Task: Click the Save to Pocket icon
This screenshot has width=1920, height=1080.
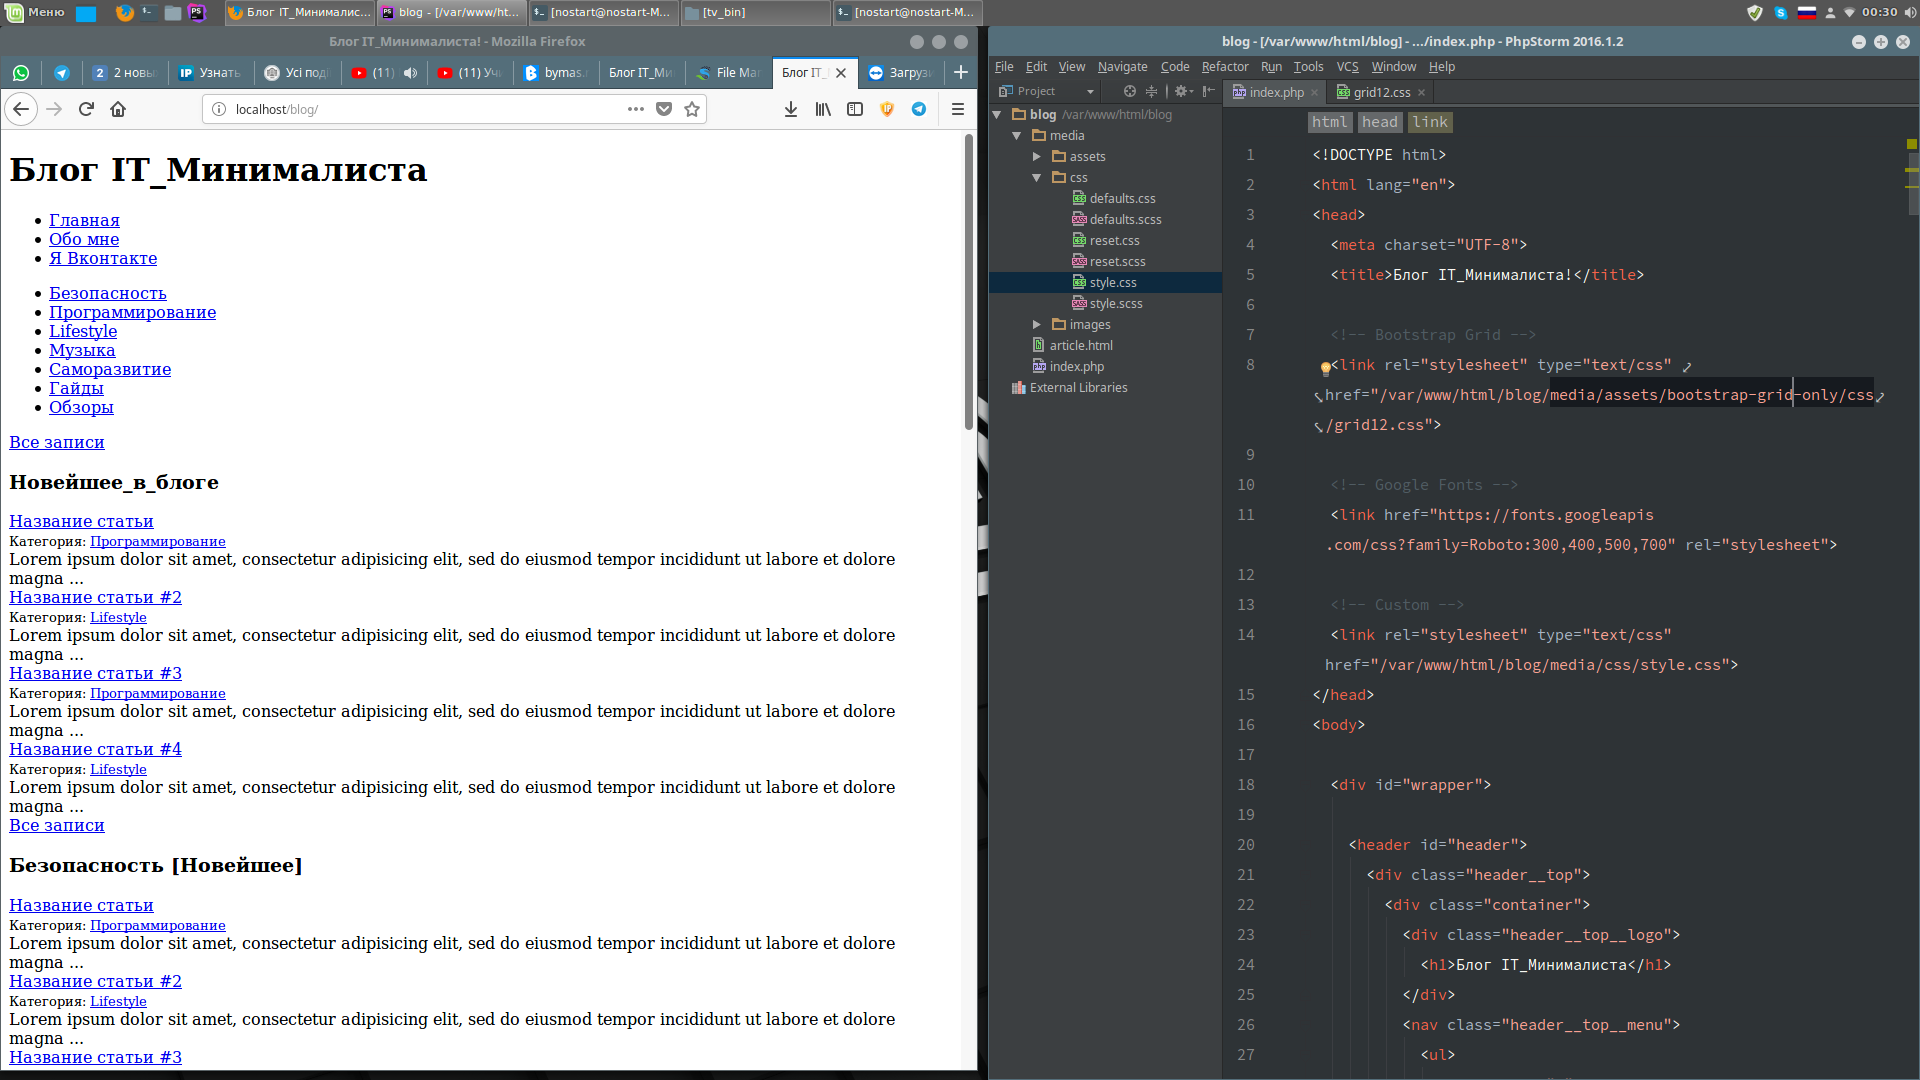Action: pos(664,109)
